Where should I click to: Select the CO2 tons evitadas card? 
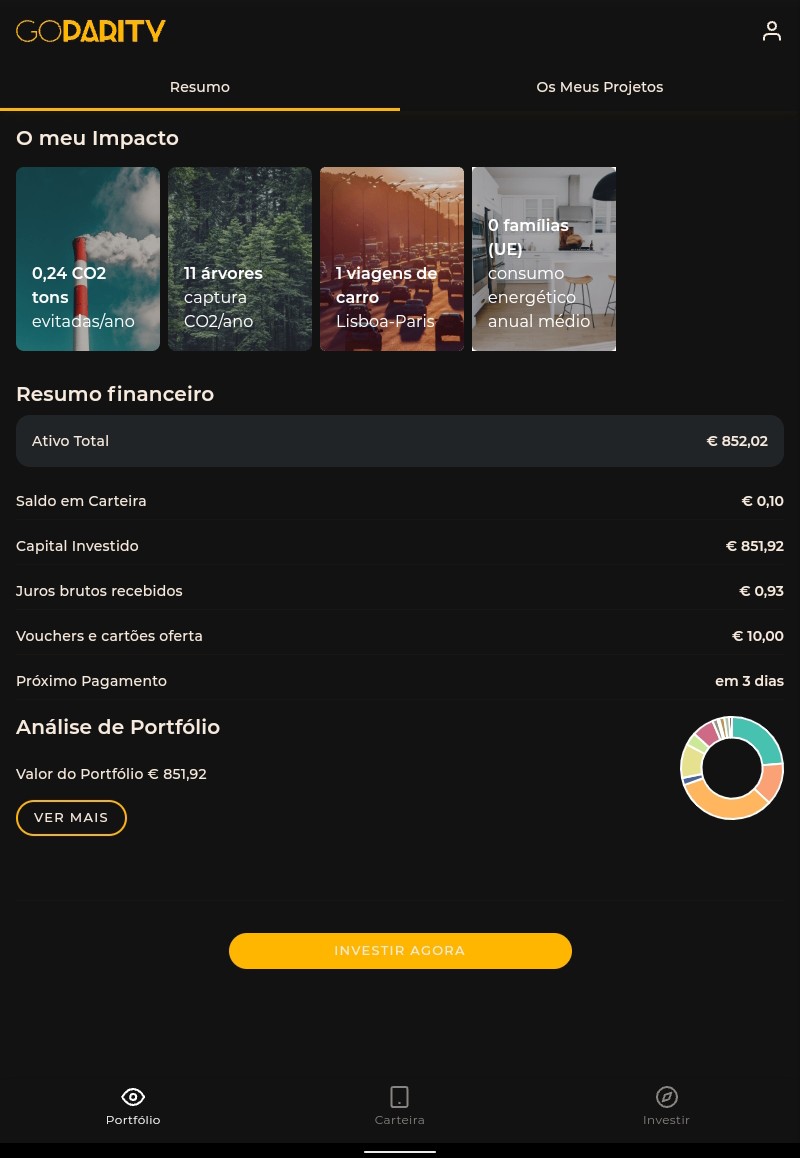click(x=88, y=259)
